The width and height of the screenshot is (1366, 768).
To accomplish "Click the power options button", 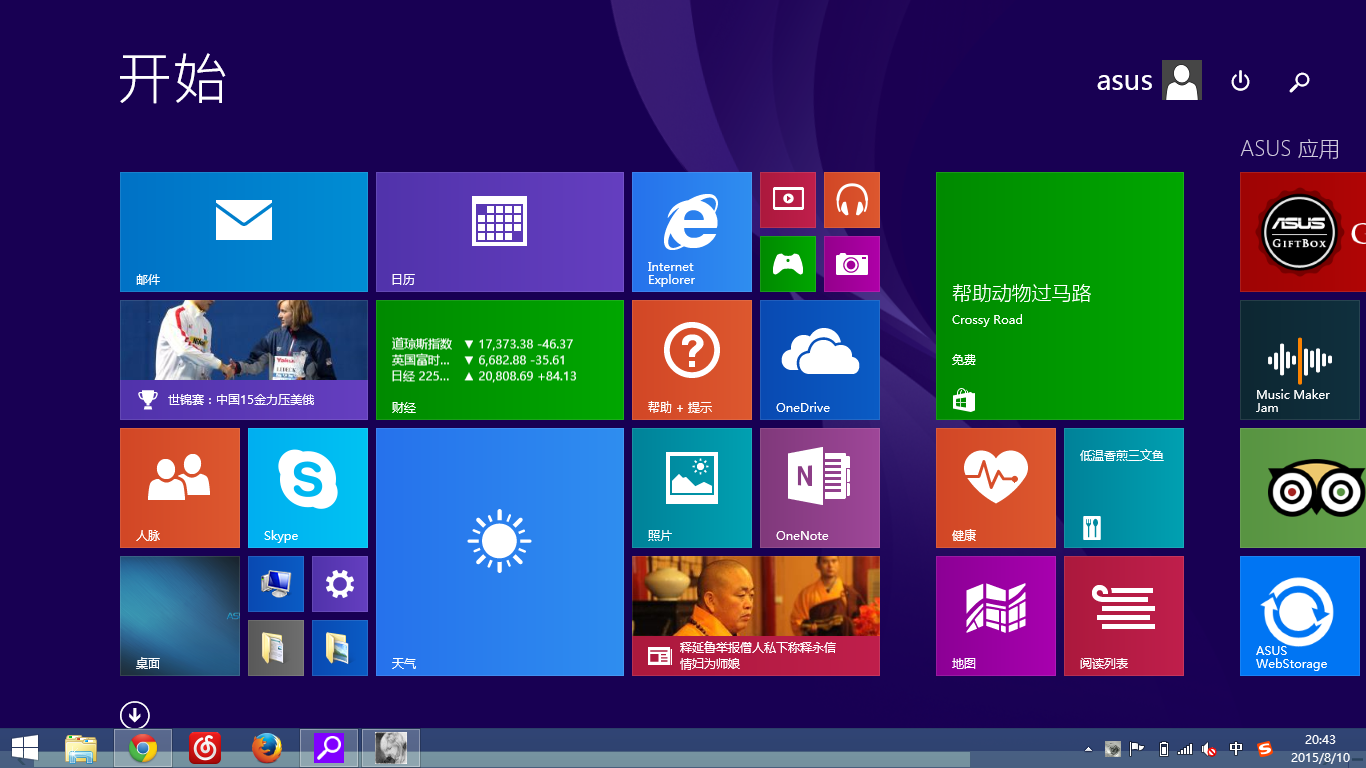I will [1241, 81].
